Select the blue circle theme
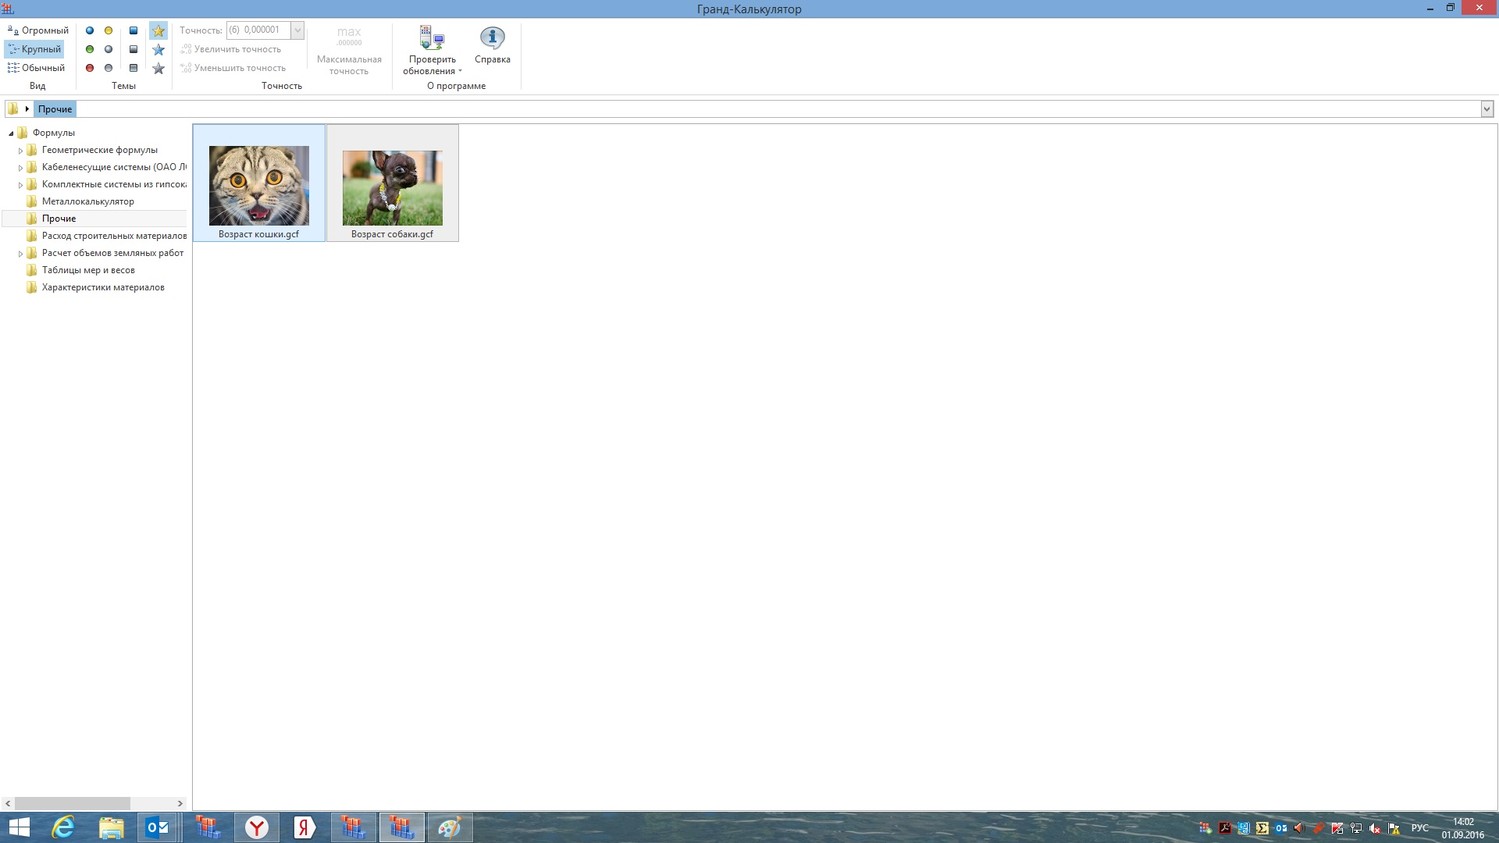1499x843 pixels. point(90,31)
